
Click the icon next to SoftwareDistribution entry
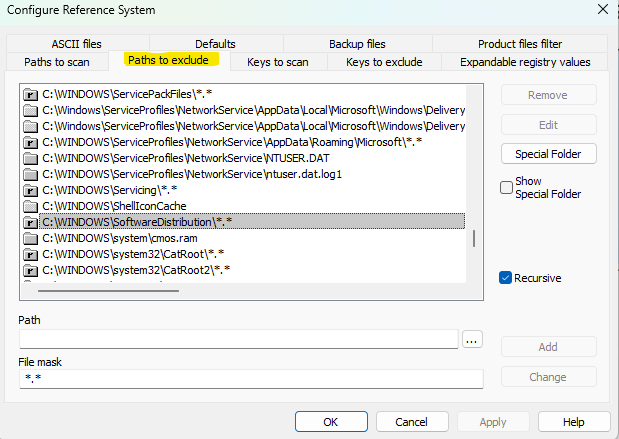click(x=30, y=222)
